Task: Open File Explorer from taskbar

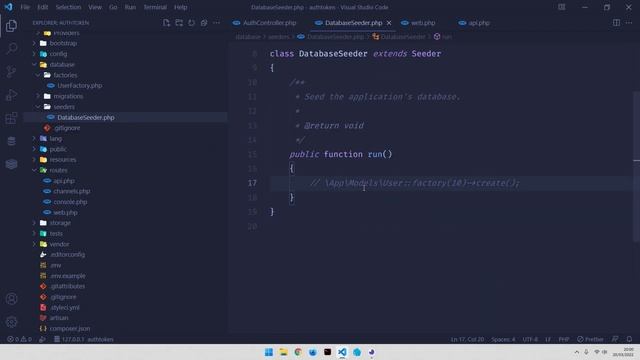Action: (283, 352)
